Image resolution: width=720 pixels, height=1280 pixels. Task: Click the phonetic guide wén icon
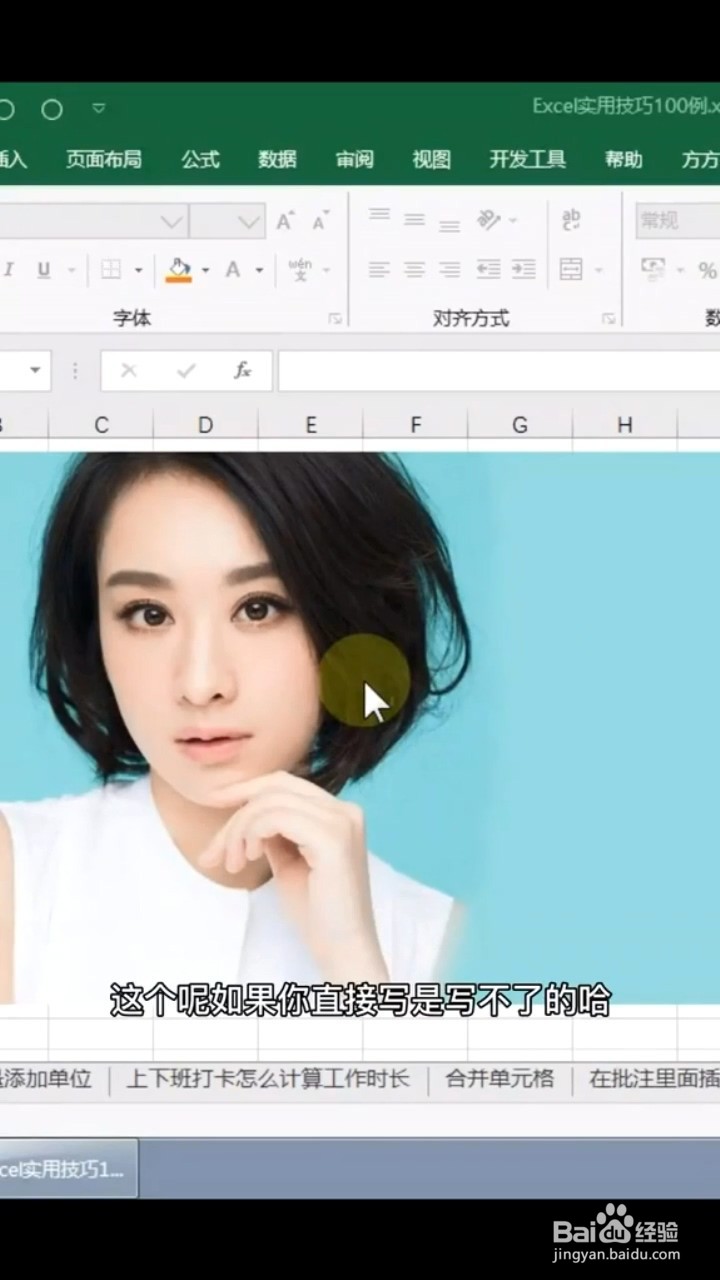[x=300, y=270]
